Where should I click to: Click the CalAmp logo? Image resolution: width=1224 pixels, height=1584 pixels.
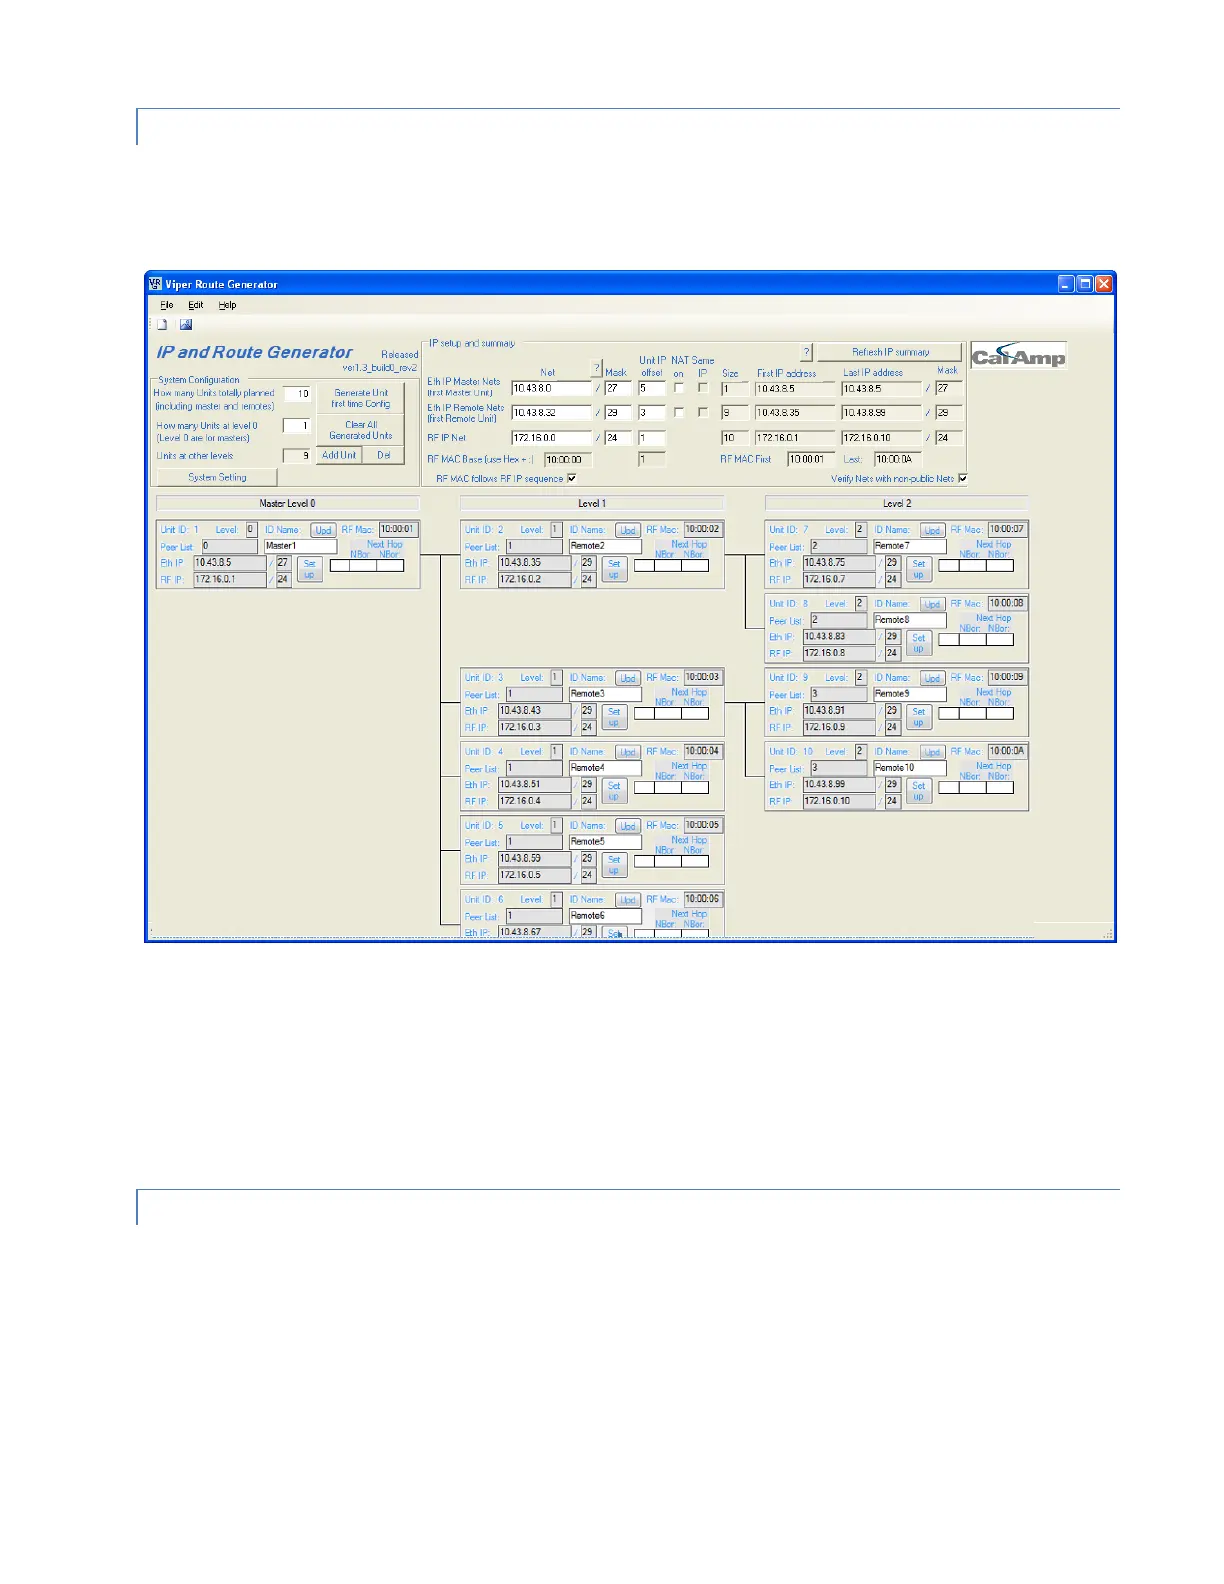pyautogui.click(x=1018, y=356)
